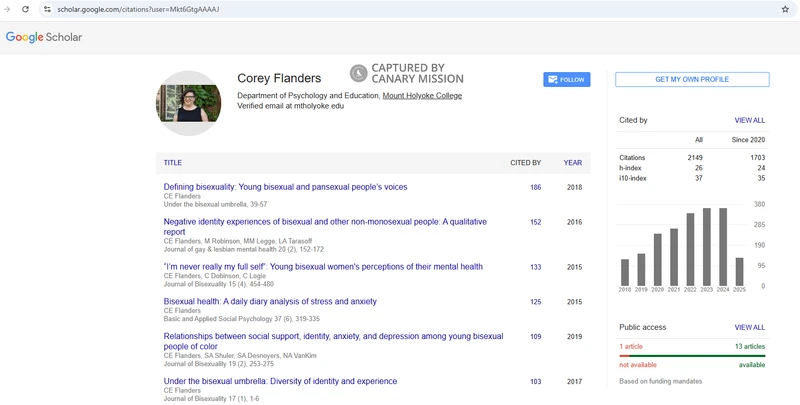Screen dimensions: 800x405
Task: Open 'Relationships between social support, identity' article
Action: point(333,341)
